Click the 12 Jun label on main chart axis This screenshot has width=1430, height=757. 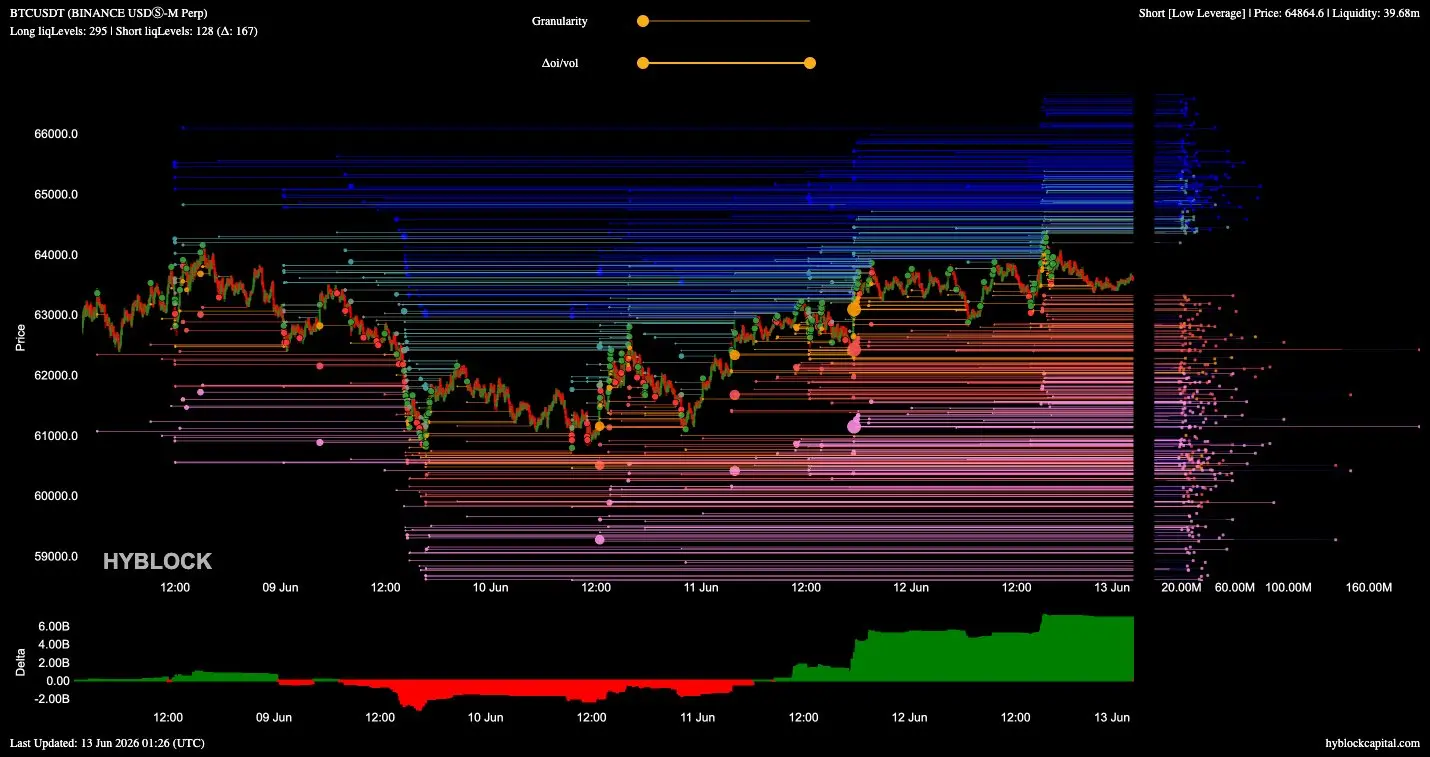pyautogui.click(x=911, y=588)
